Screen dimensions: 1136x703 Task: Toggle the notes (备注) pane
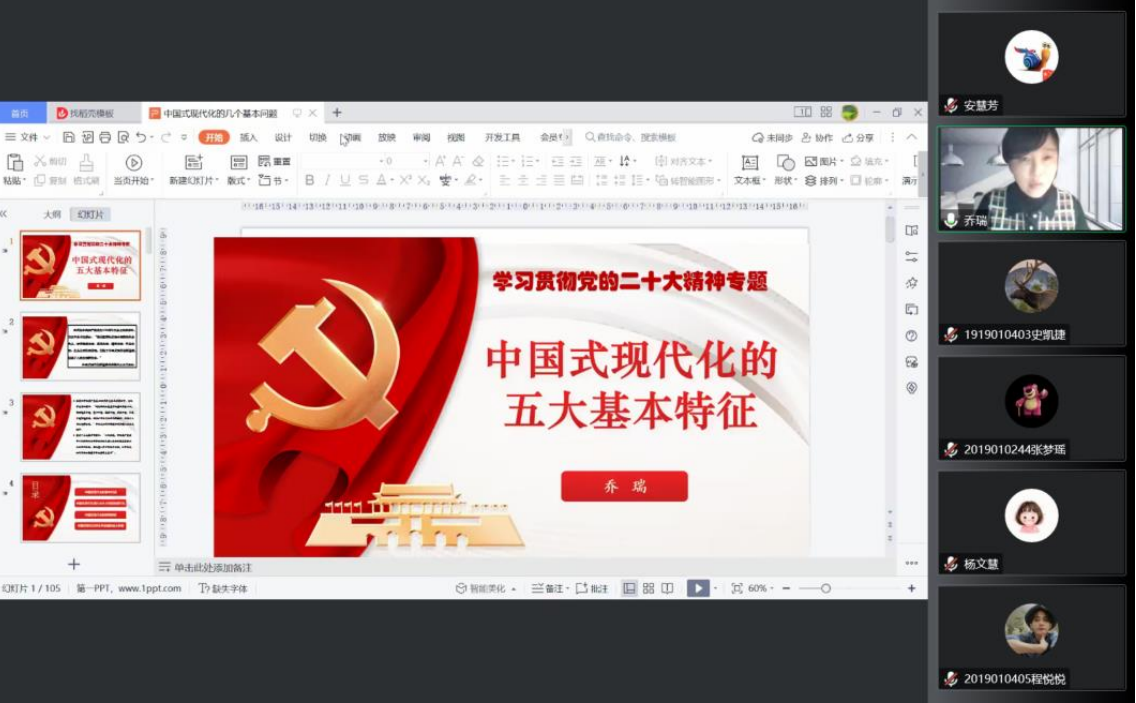pos(548,589)
